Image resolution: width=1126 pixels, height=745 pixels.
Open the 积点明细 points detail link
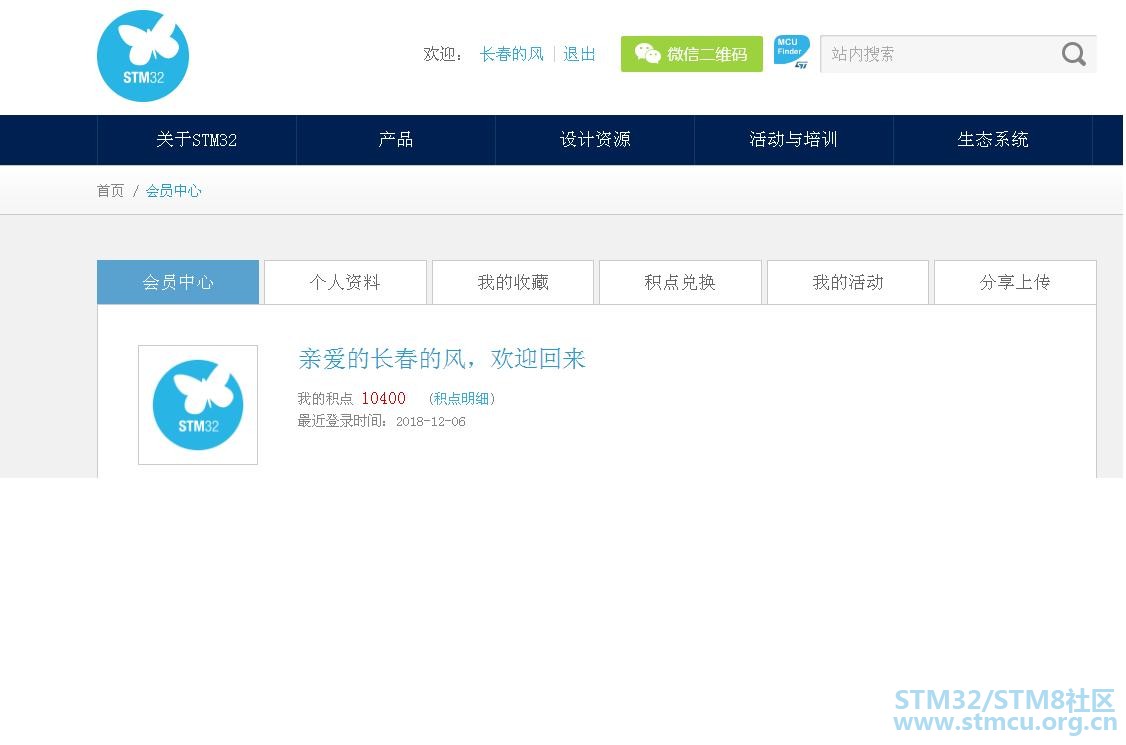coord(462,399)
